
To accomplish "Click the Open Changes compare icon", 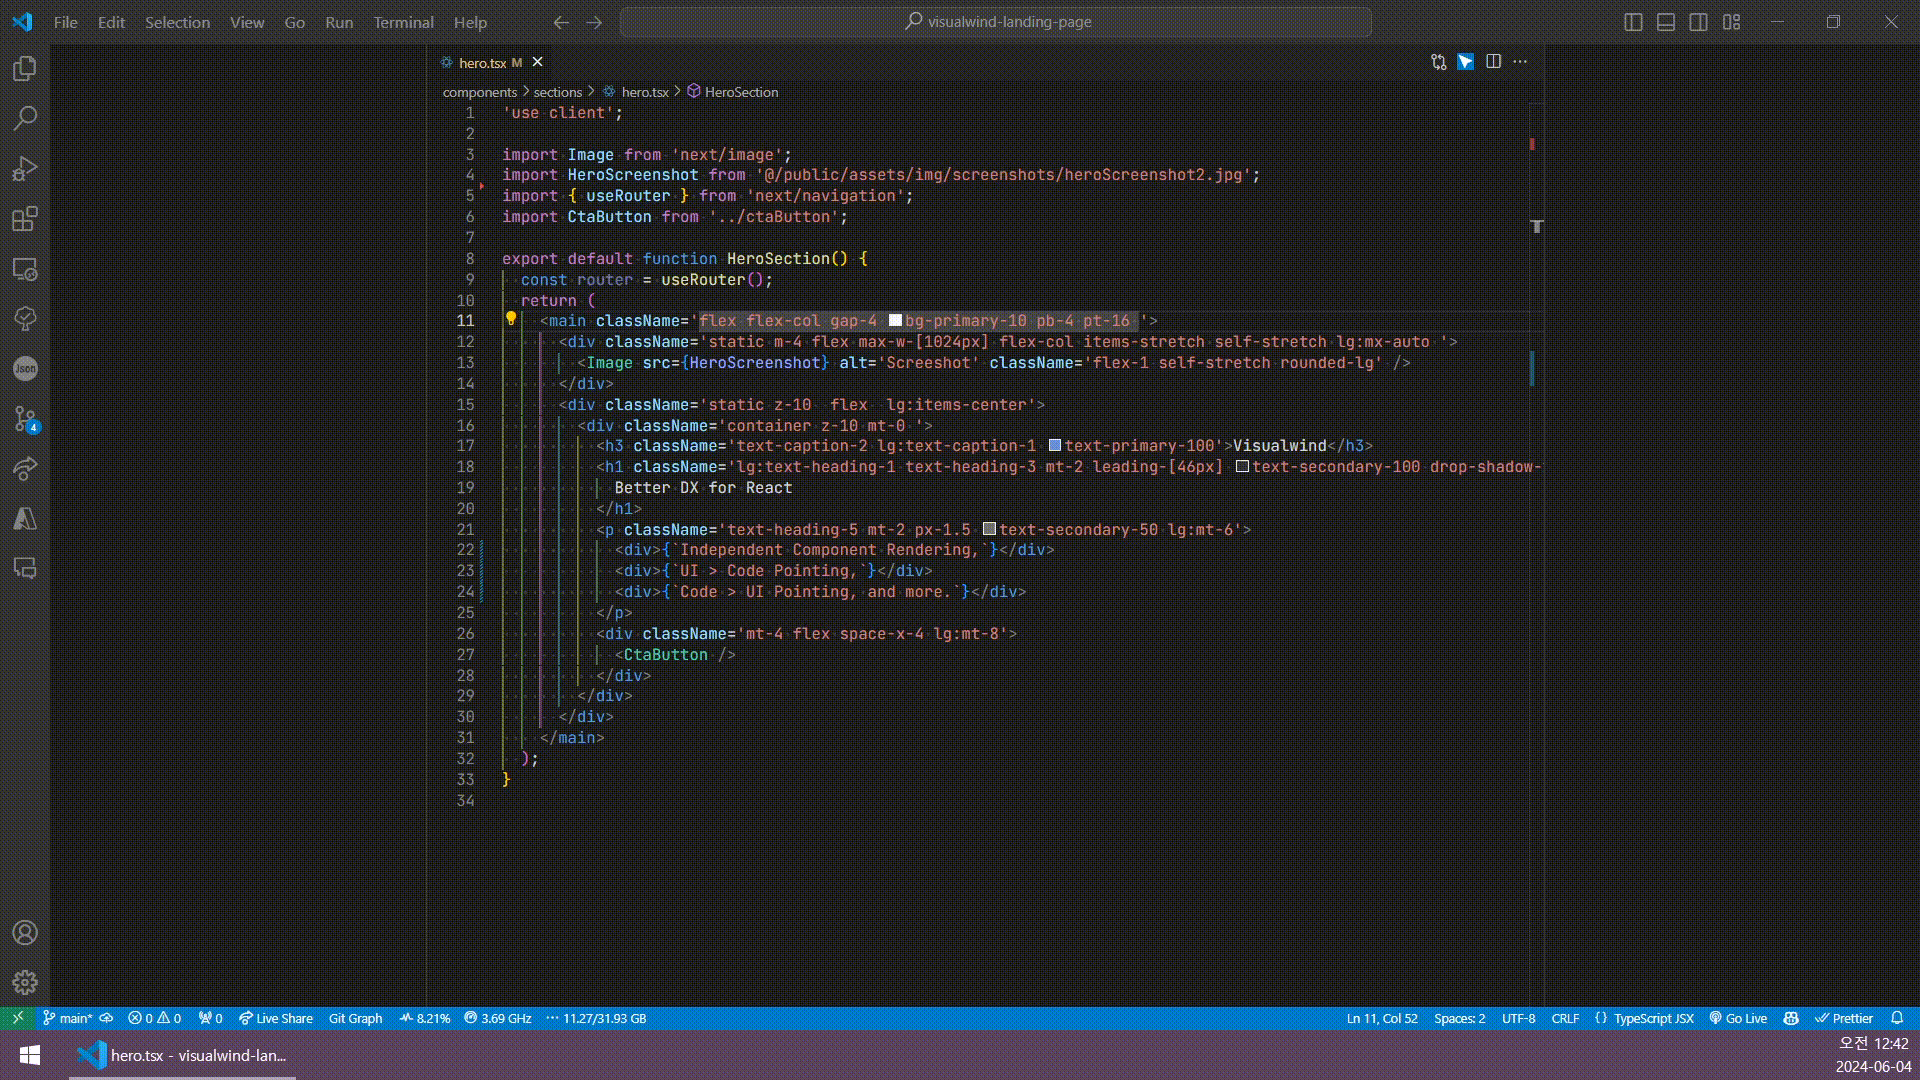I will point(1438,62).
